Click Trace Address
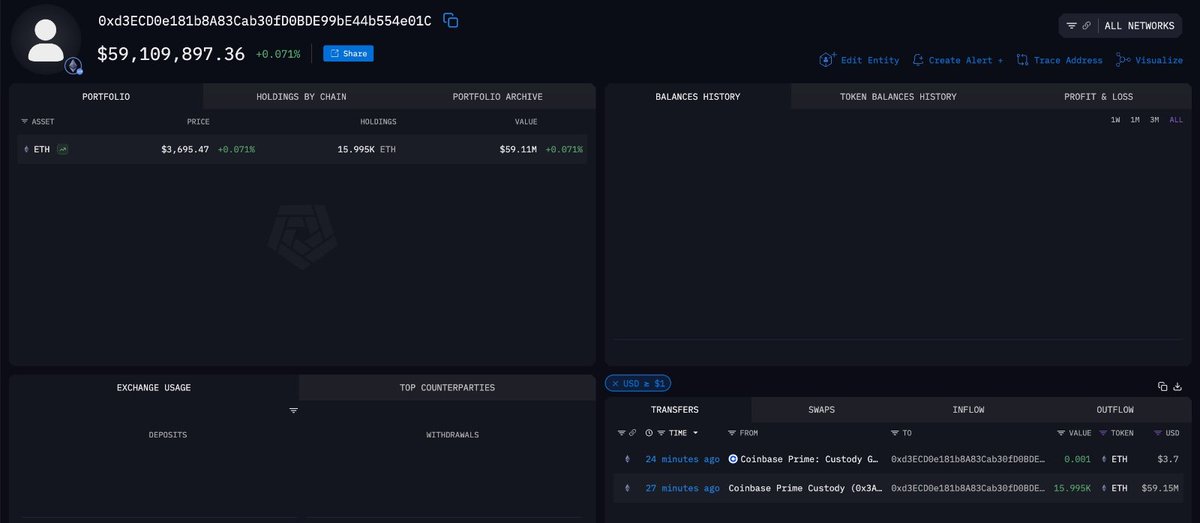The image size is (1200, 523). click(1059, 60)
